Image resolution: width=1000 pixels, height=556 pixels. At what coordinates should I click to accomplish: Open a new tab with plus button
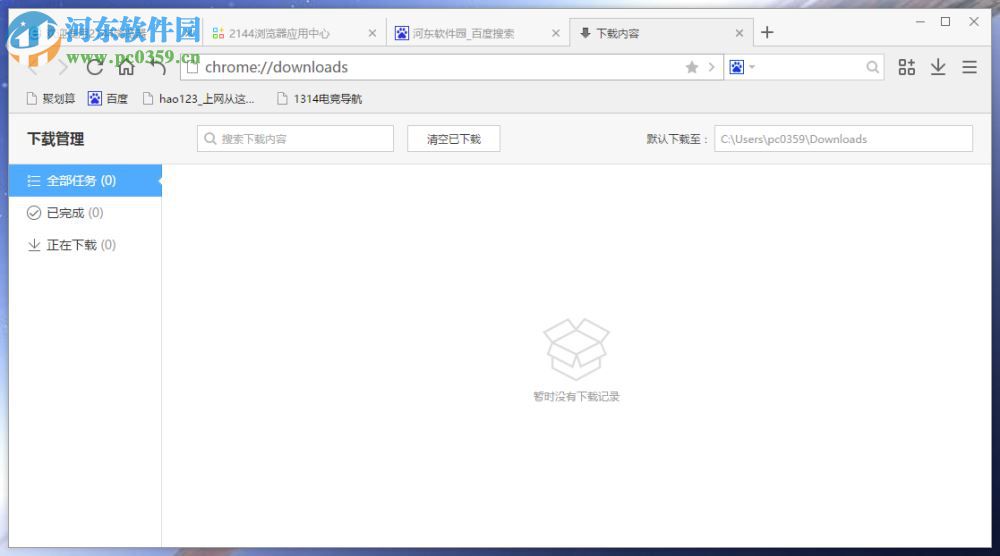click(767, 33)
